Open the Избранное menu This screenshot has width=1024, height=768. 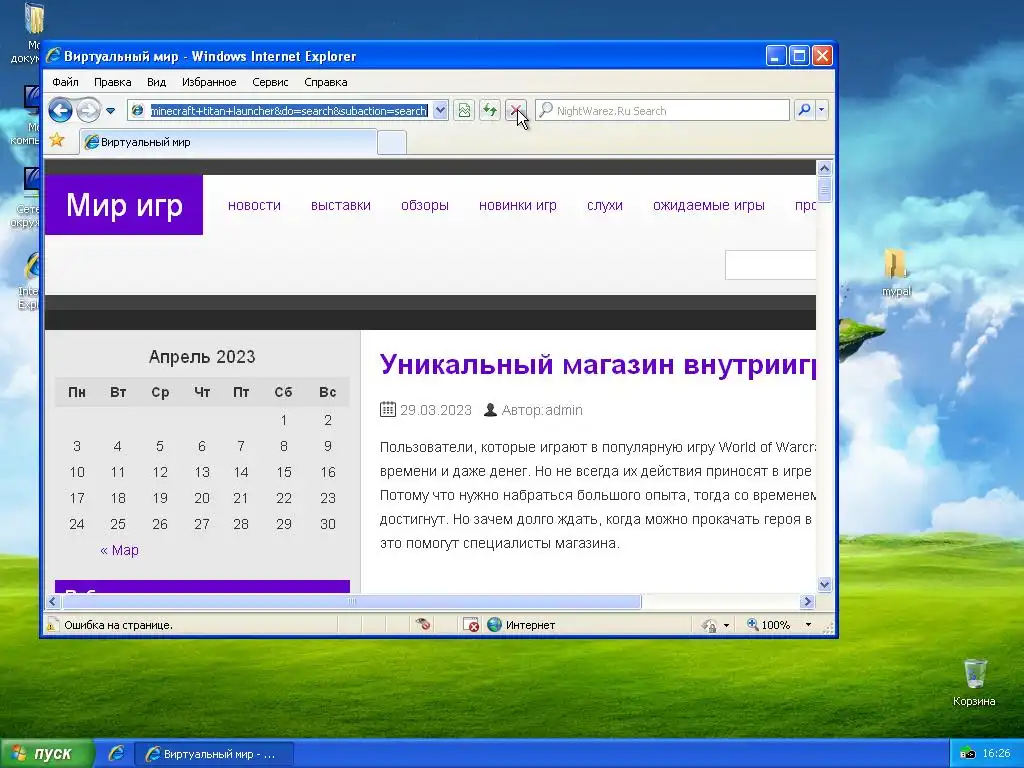tap(209, 82)
